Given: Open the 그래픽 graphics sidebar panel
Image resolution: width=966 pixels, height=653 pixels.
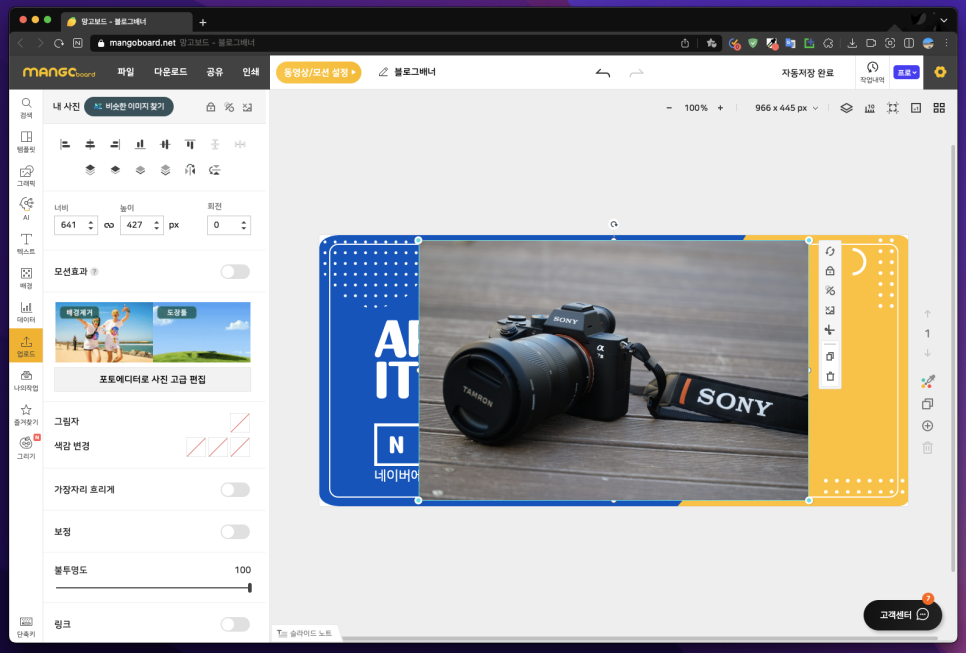Looking at the screenshot, I should click(26, 176).
